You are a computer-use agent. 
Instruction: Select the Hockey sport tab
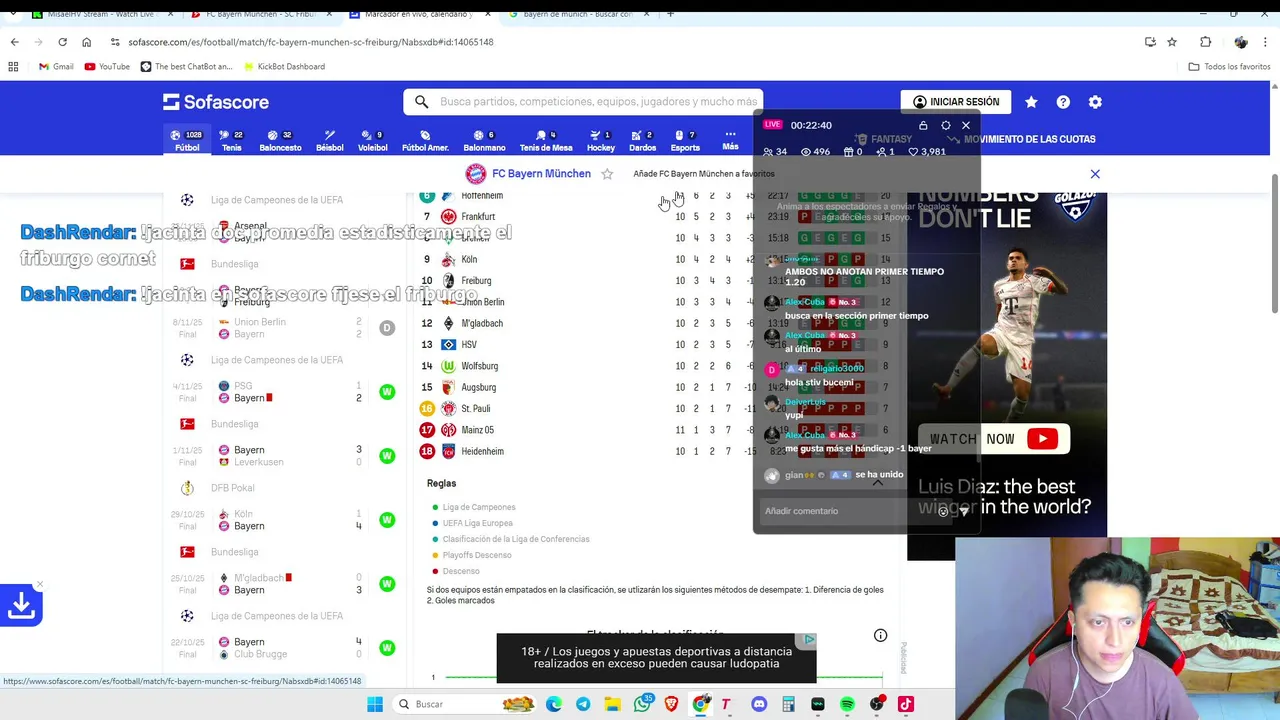pos(600,141)
